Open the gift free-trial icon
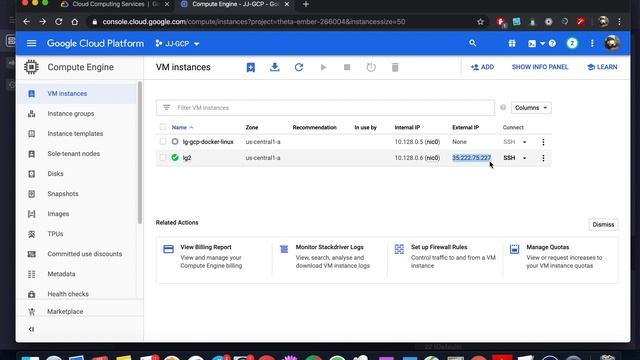The image size is (640, 360). pos(512,43)
